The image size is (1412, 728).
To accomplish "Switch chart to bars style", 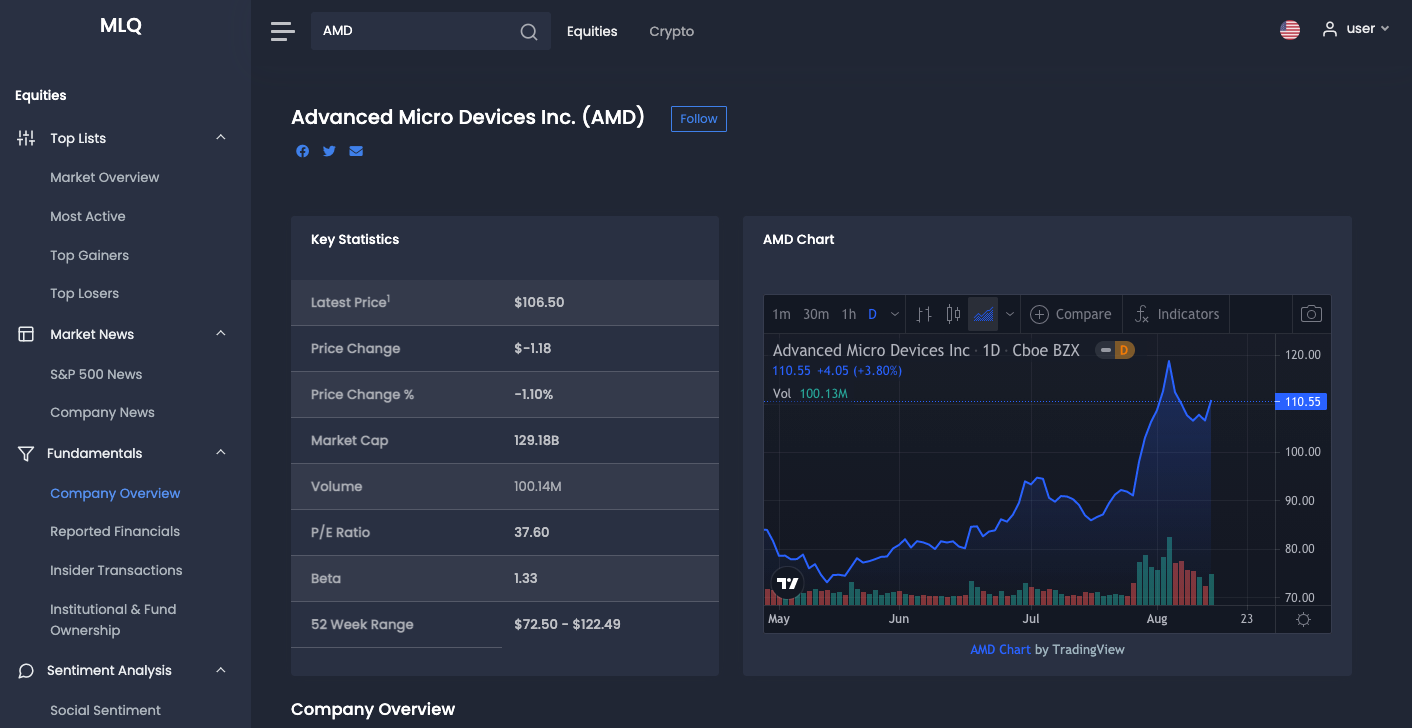I will tap(924, 314).
